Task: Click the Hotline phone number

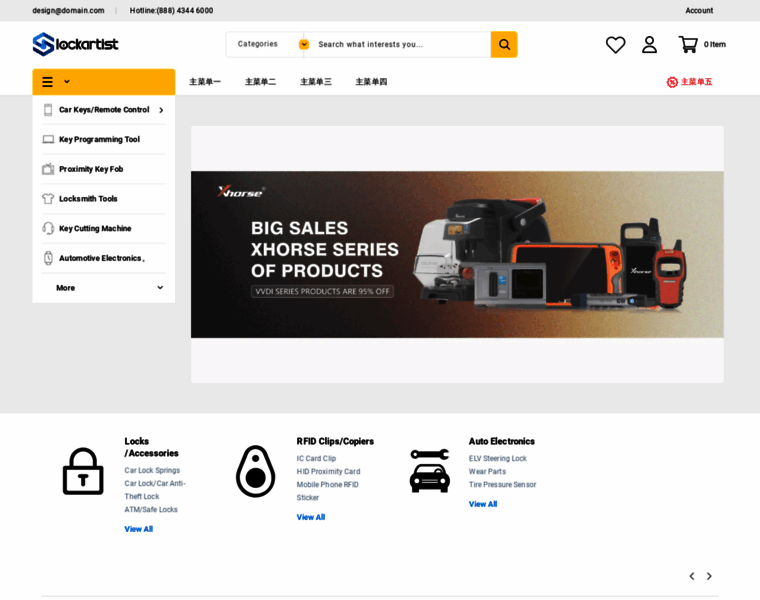Action: coord(171,11)
